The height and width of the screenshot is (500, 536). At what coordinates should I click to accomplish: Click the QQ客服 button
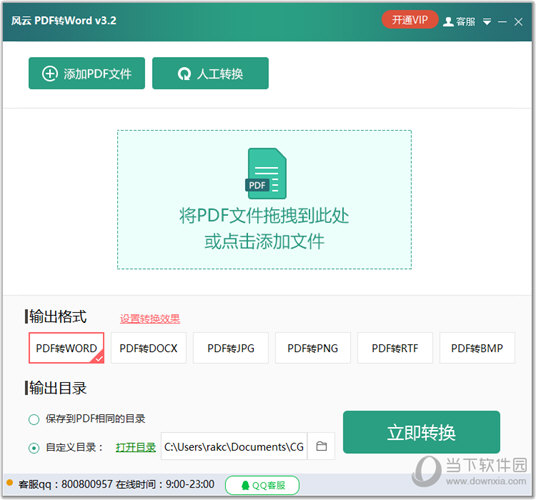[263, 485]
